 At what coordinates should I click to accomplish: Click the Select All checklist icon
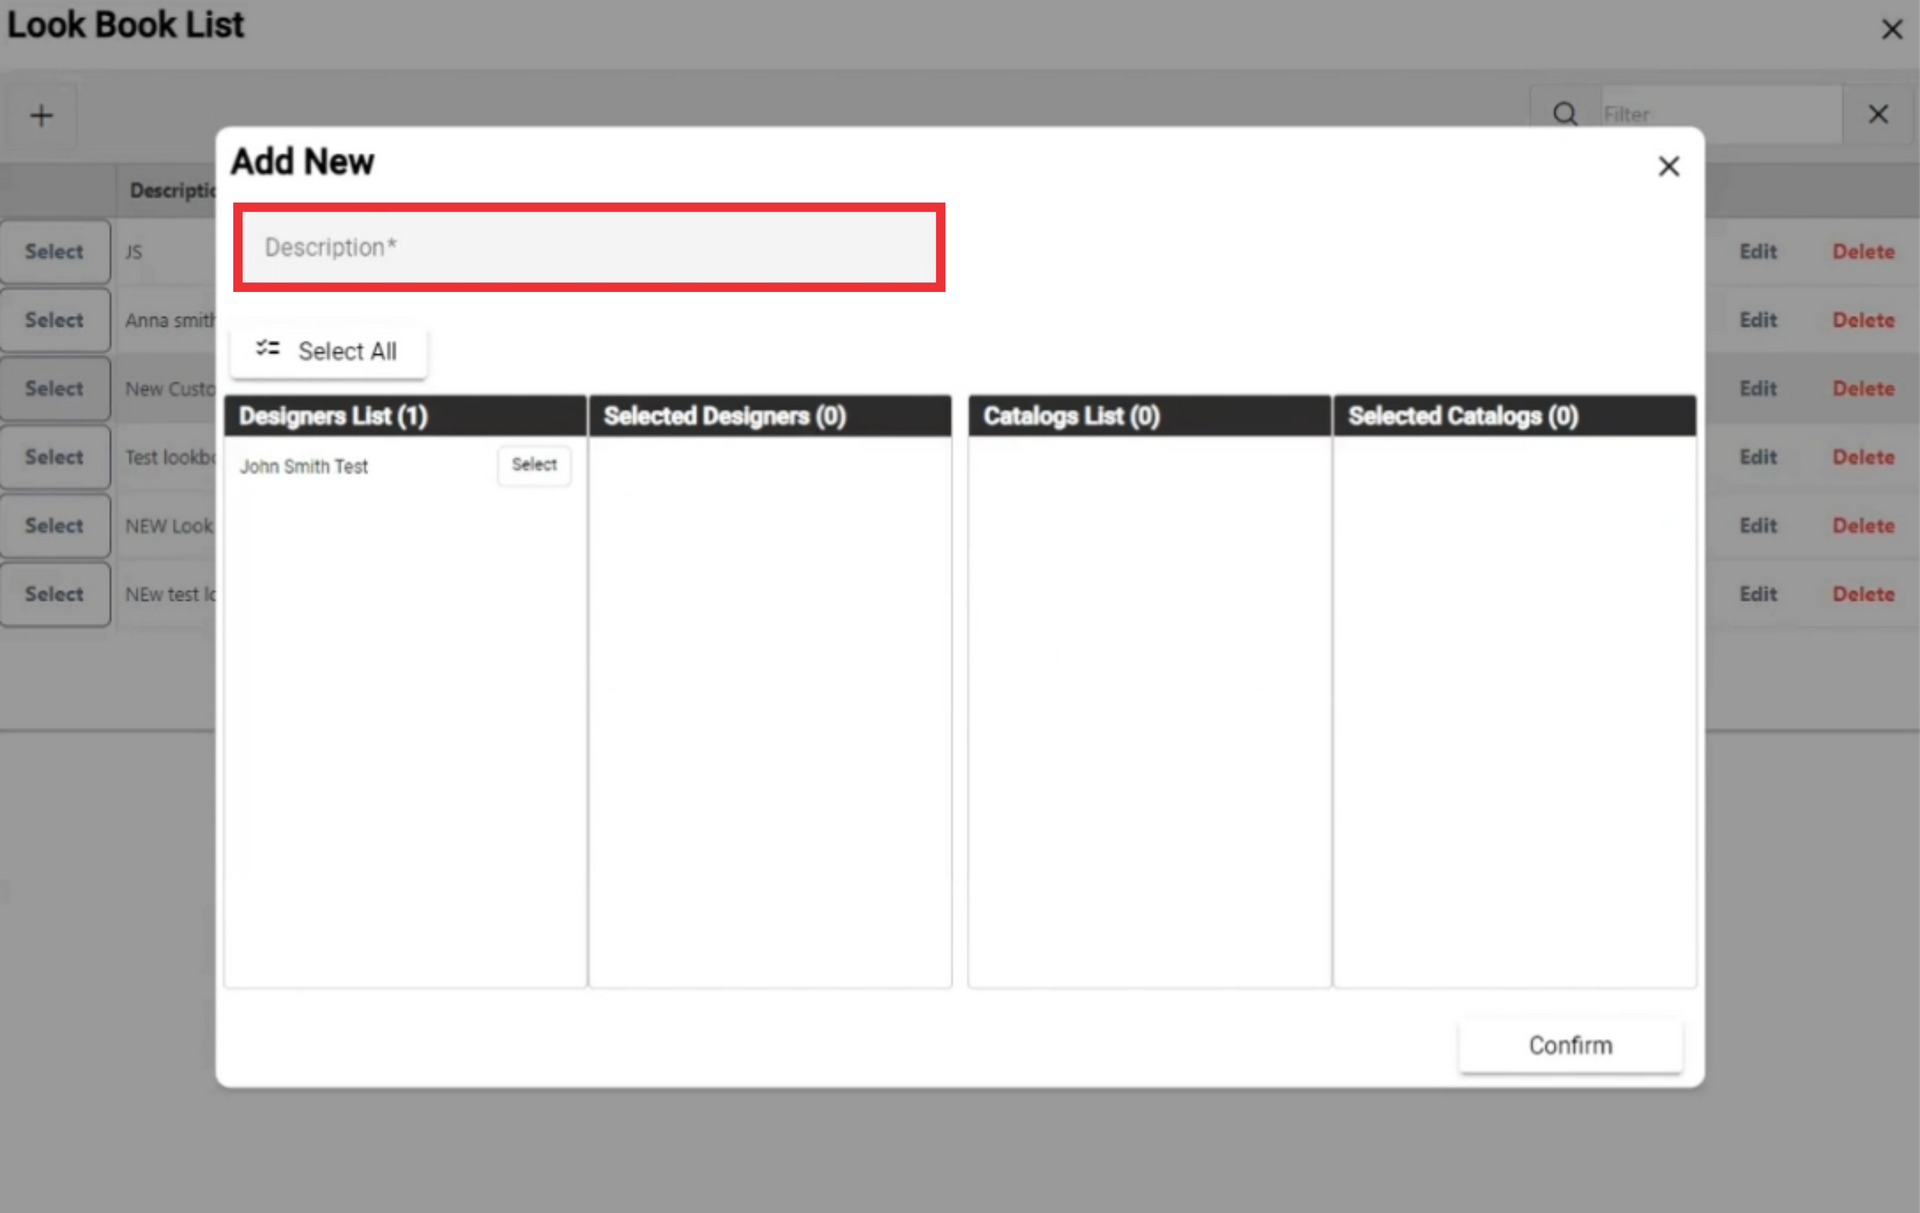point(267,349)
